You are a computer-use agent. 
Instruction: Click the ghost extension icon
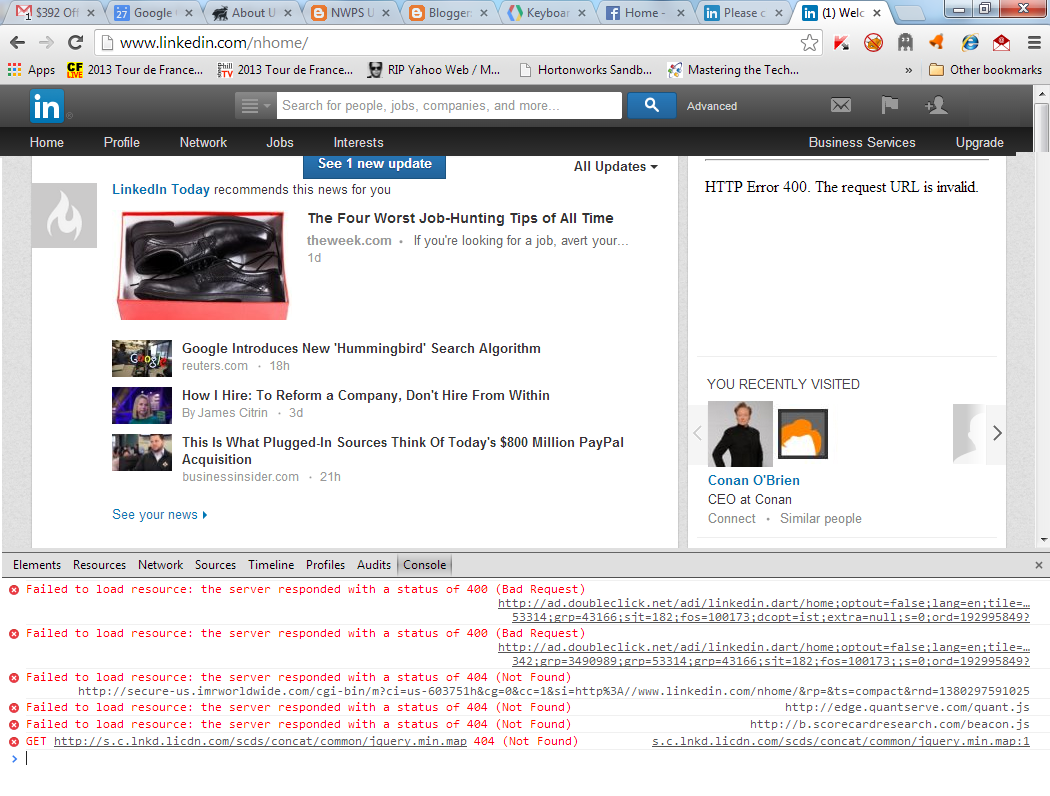tap(905, 43)
